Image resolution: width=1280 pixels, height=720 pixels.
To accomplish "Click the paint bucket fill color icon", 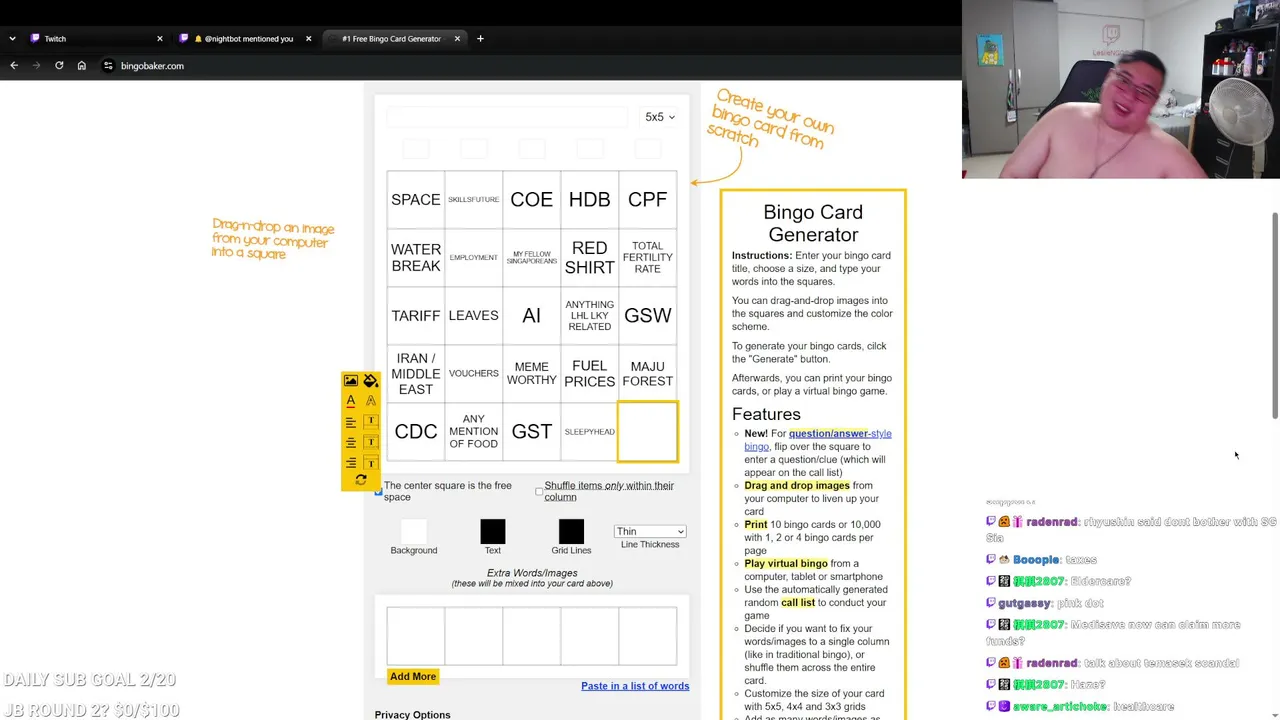I will (x=371, y=381).
